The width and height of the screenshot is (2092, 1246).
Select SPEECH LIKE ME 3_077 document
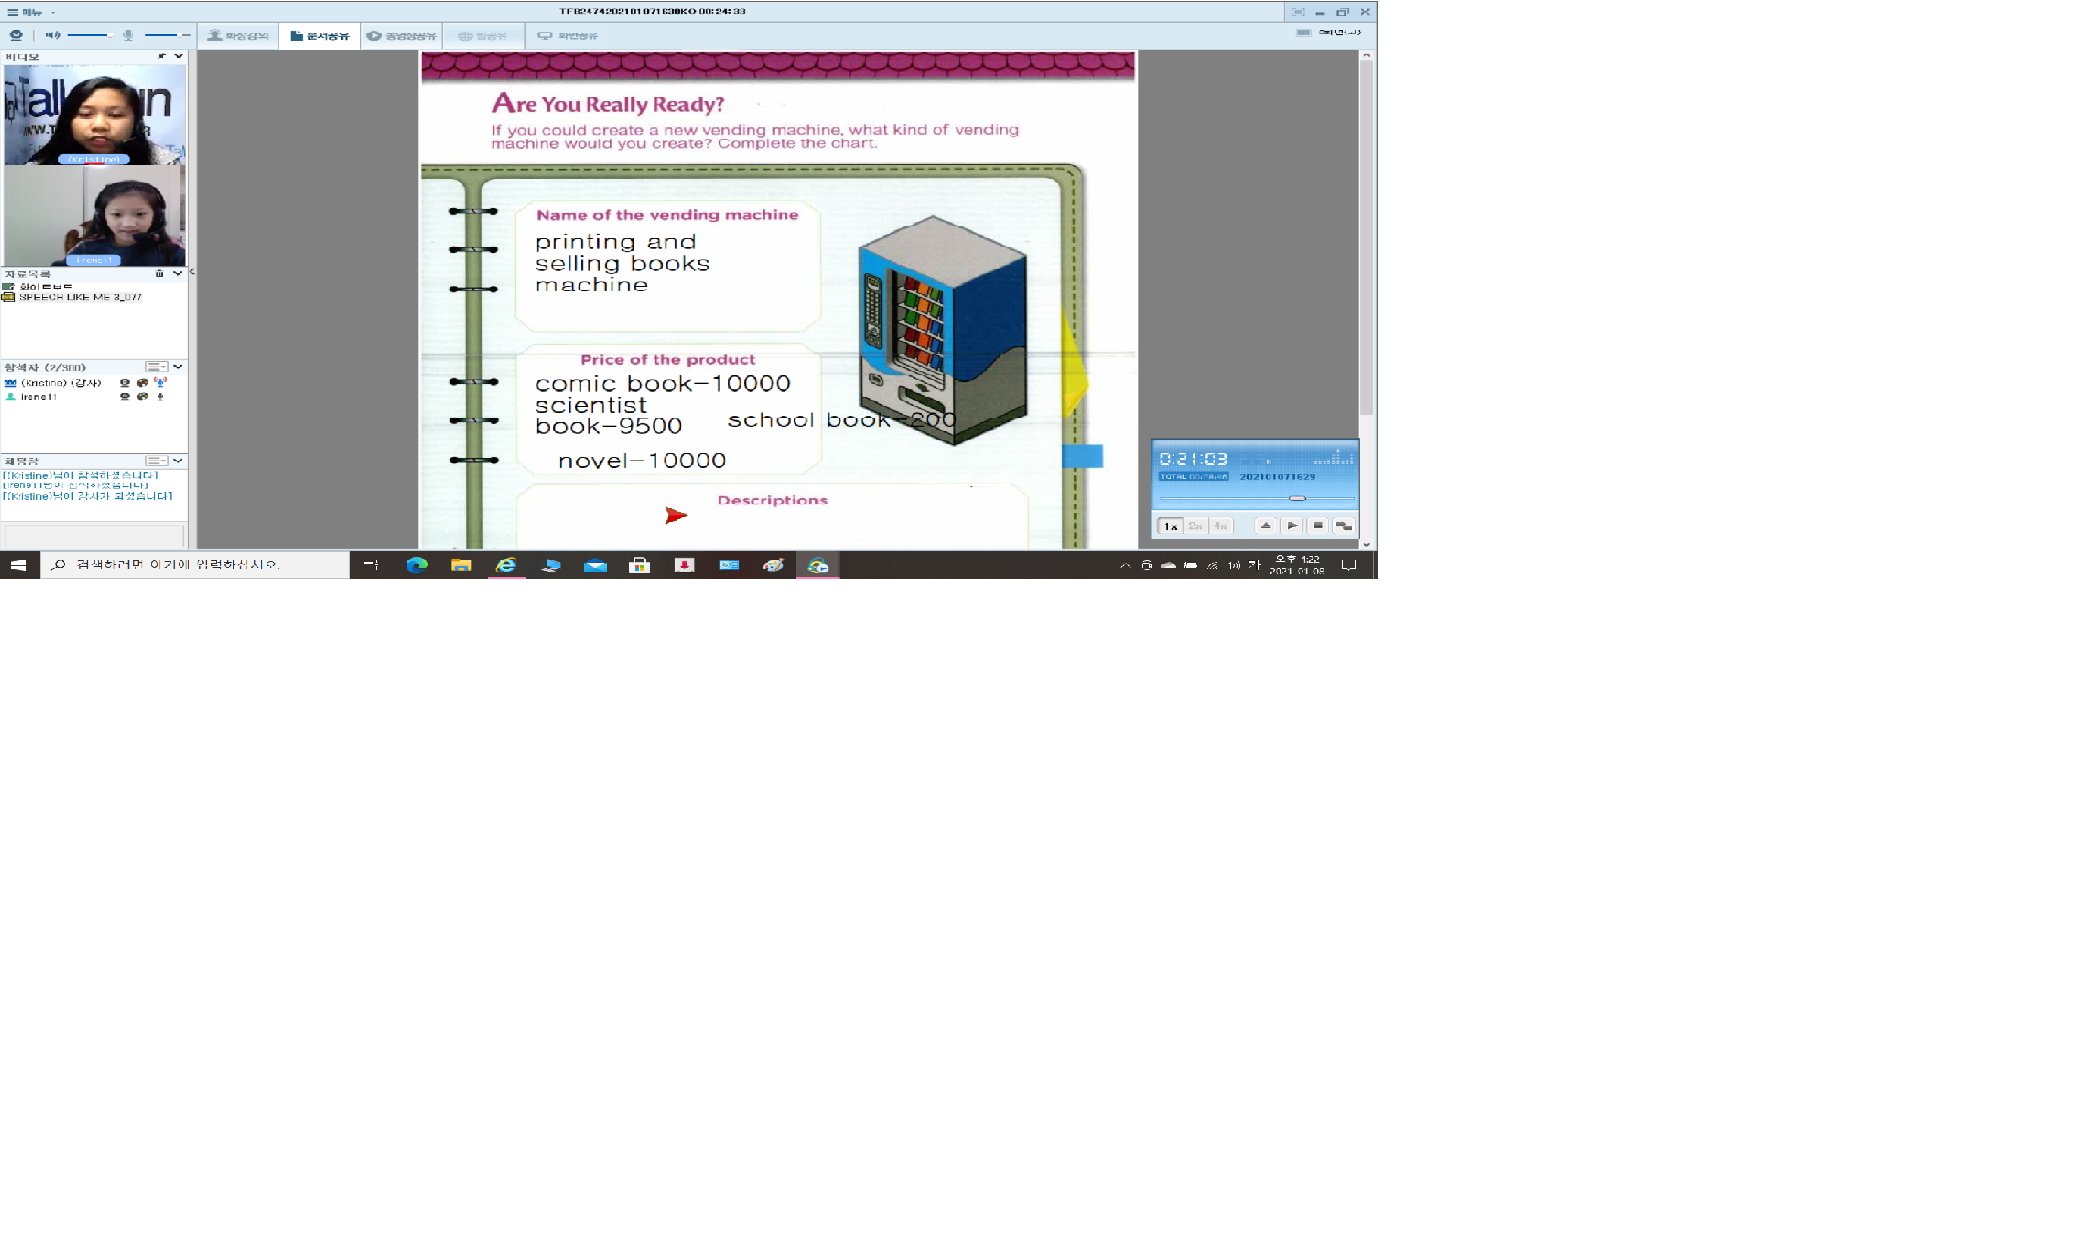(78, 297)
